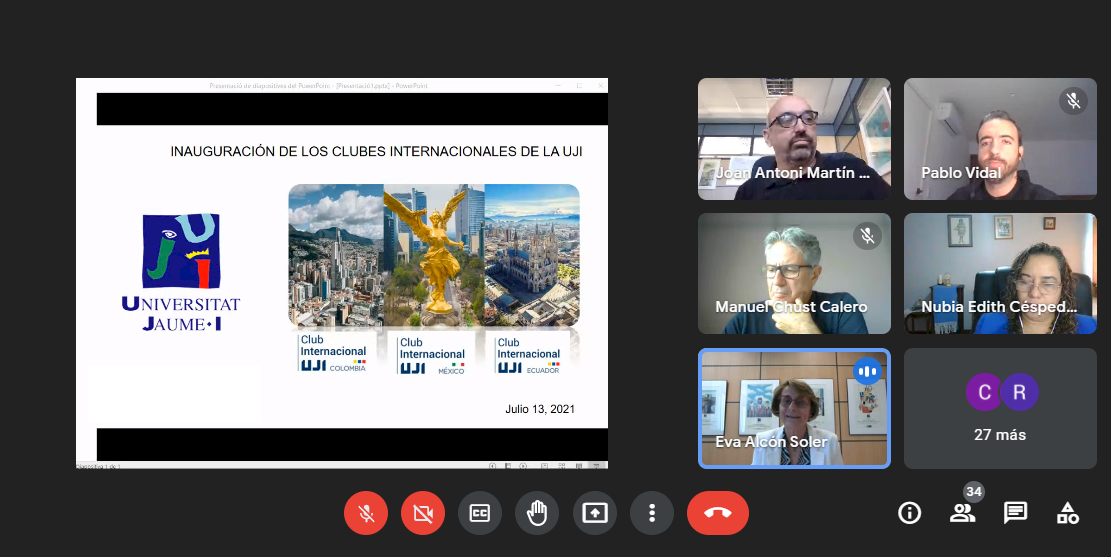Screen dimensions: 1111x557
Task: Open the meeting details info icon
Action: click(909, 513)
